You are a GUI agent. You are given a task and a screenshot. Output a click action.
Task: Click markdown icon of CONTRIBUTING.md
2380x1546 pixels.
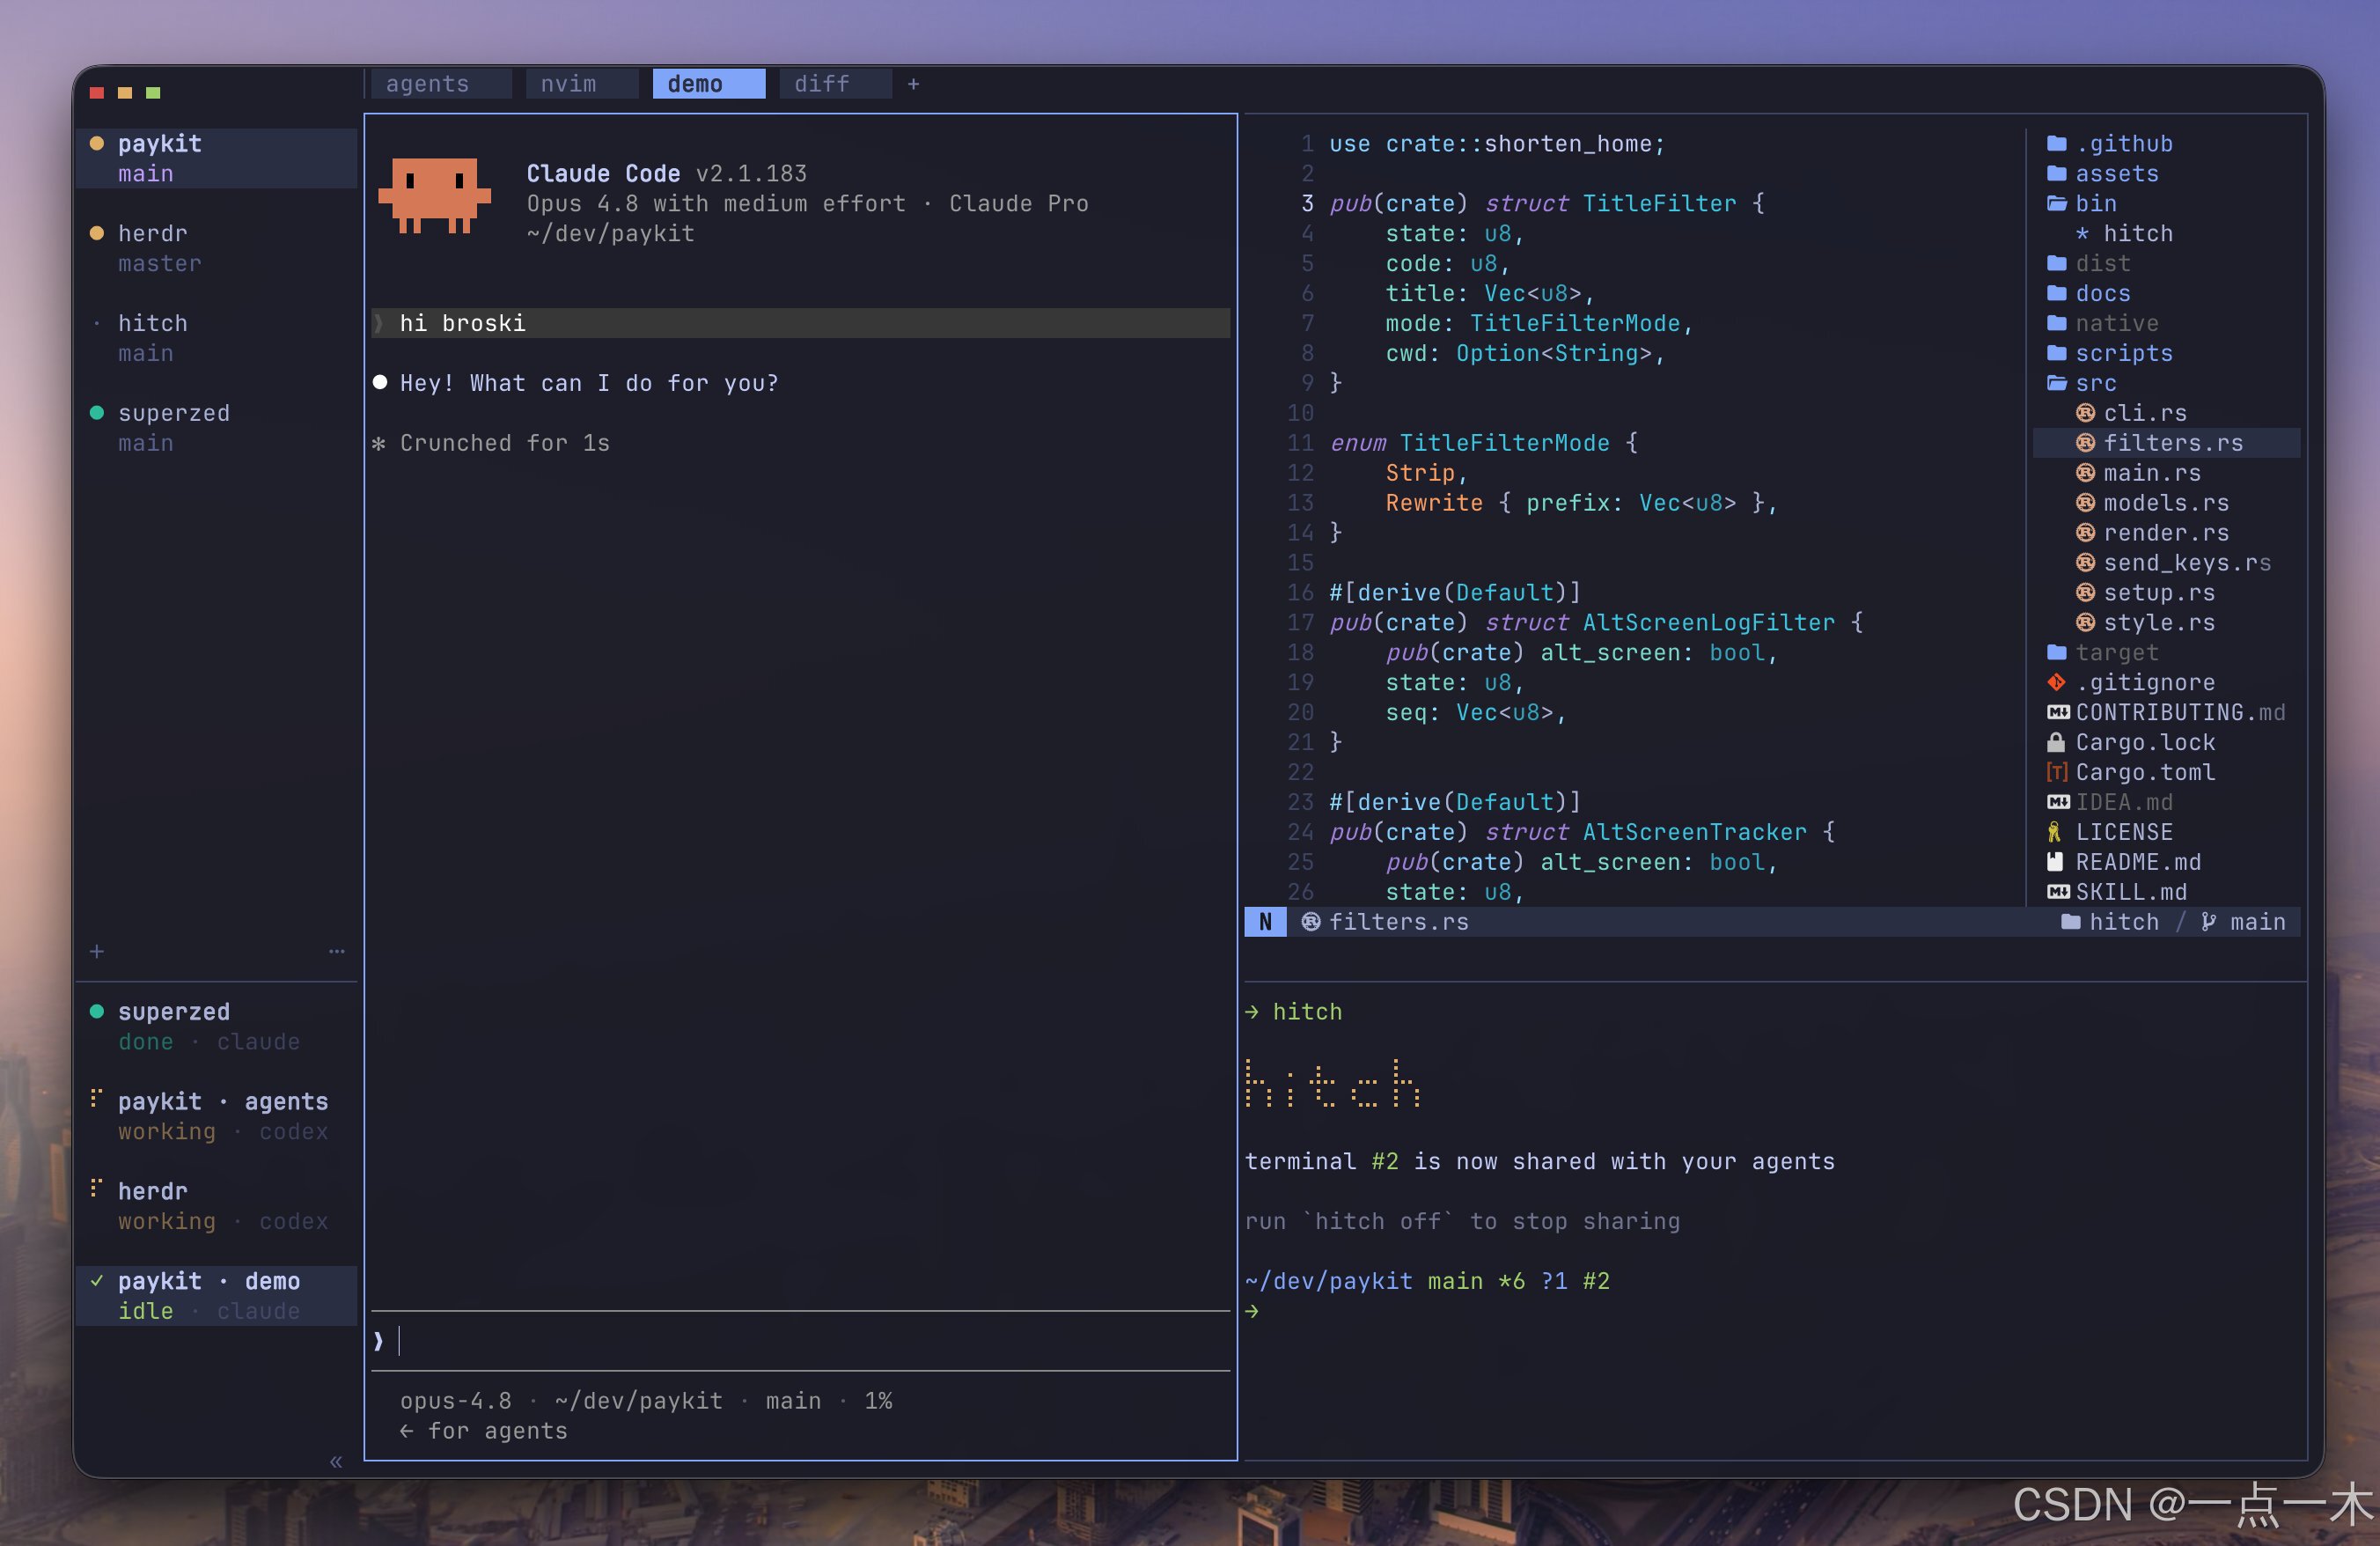(x=2058, y=713)
